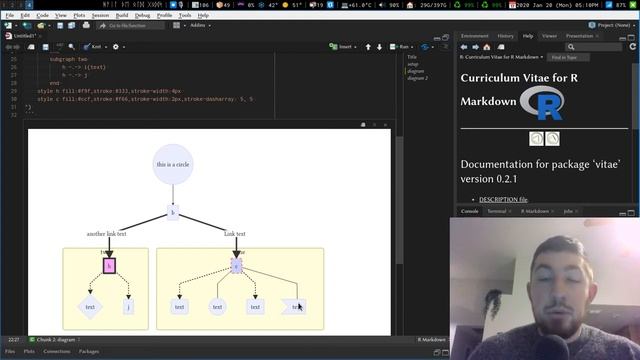
Task: Select 'setup' in document outline
Action: click(x=413, y=64)
